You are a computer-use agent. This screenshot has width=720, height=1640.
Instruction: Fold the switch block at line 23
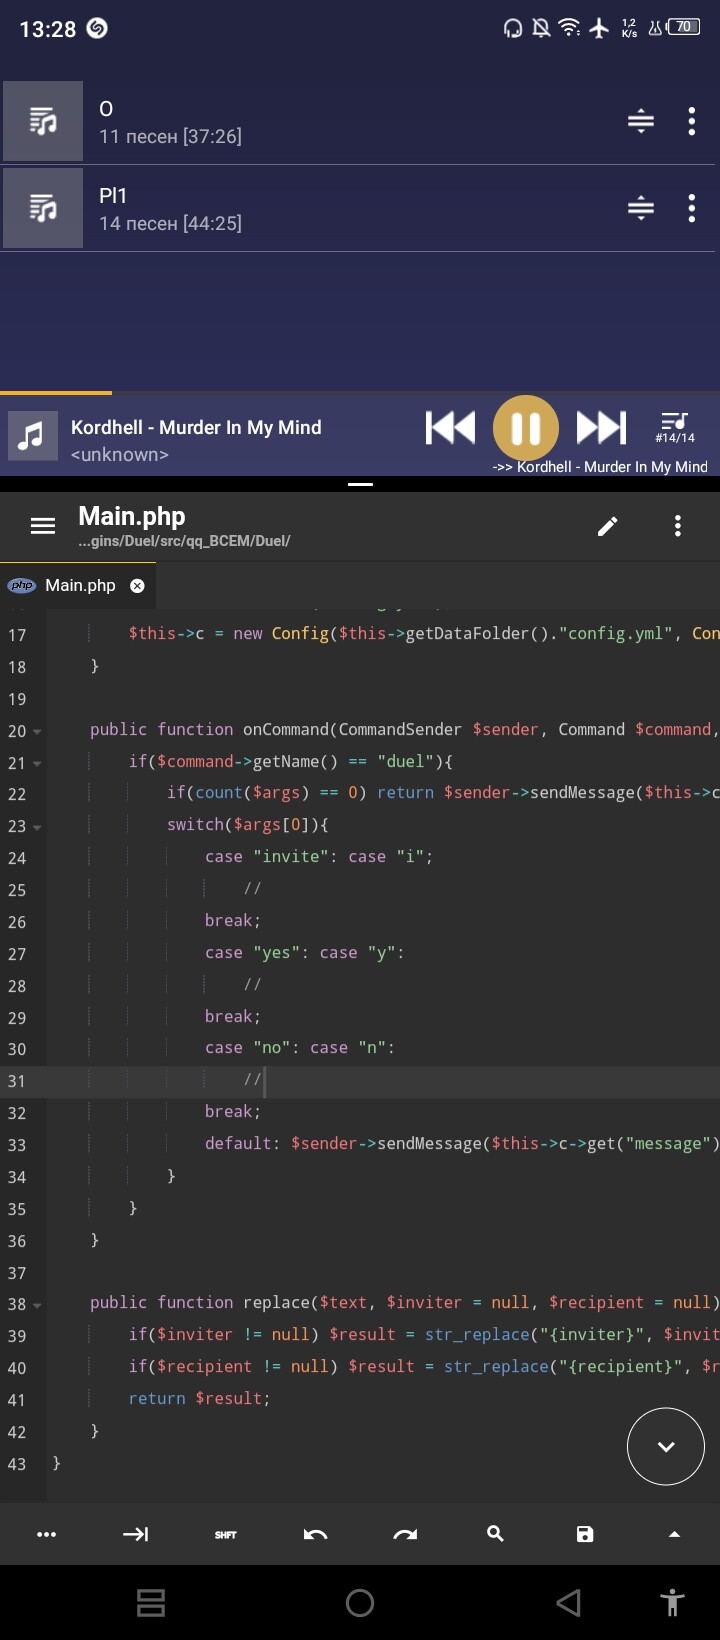coord(37,828)
